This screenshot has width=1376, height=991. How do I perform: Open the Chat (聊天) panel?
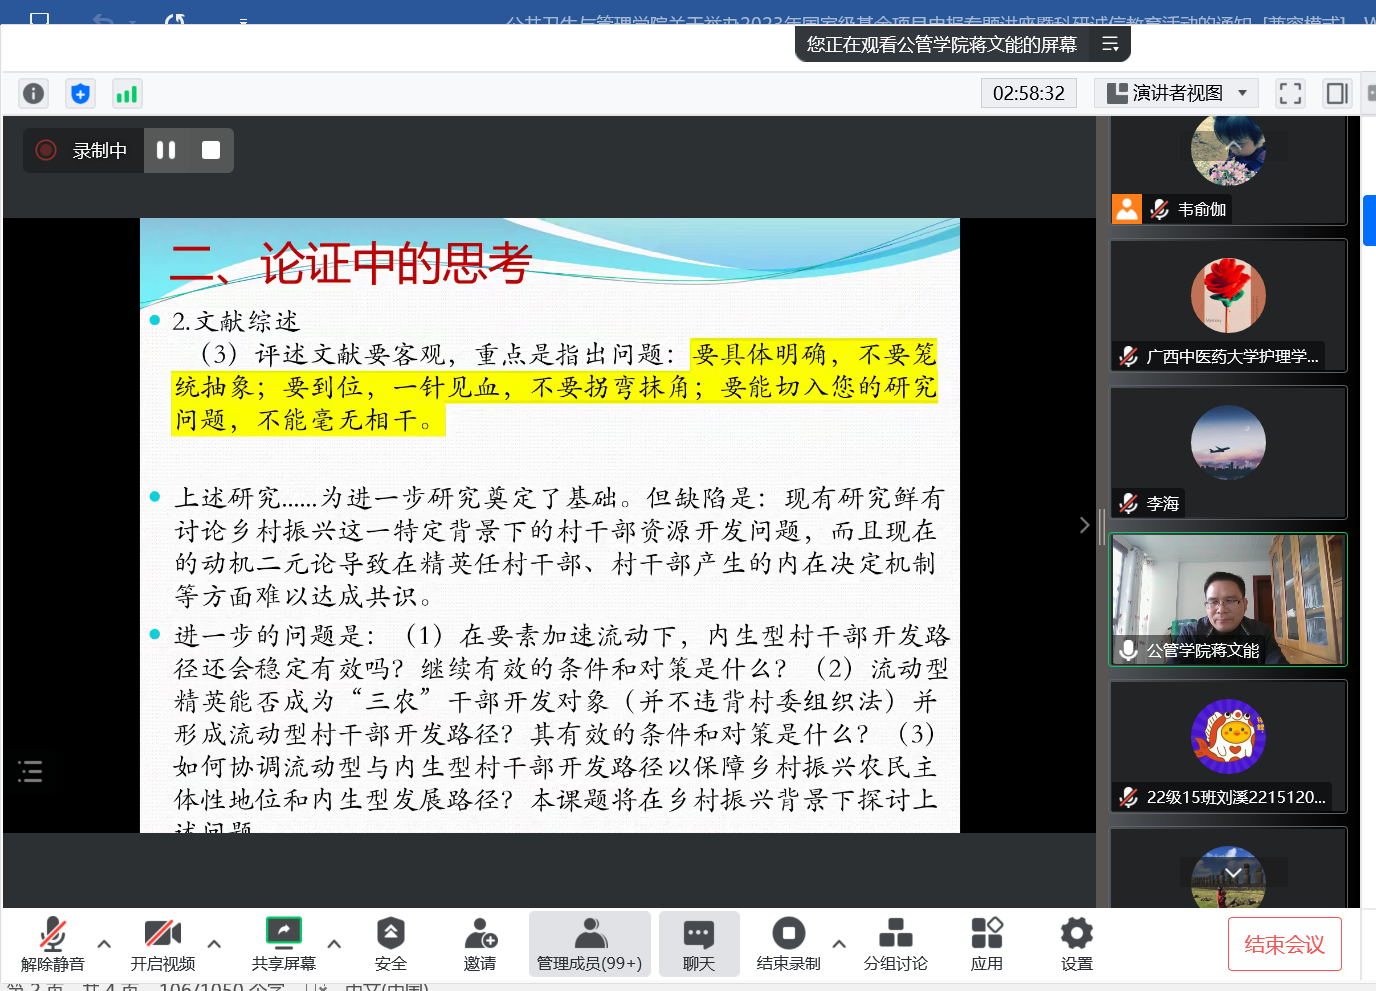click(x=698, y=944)
